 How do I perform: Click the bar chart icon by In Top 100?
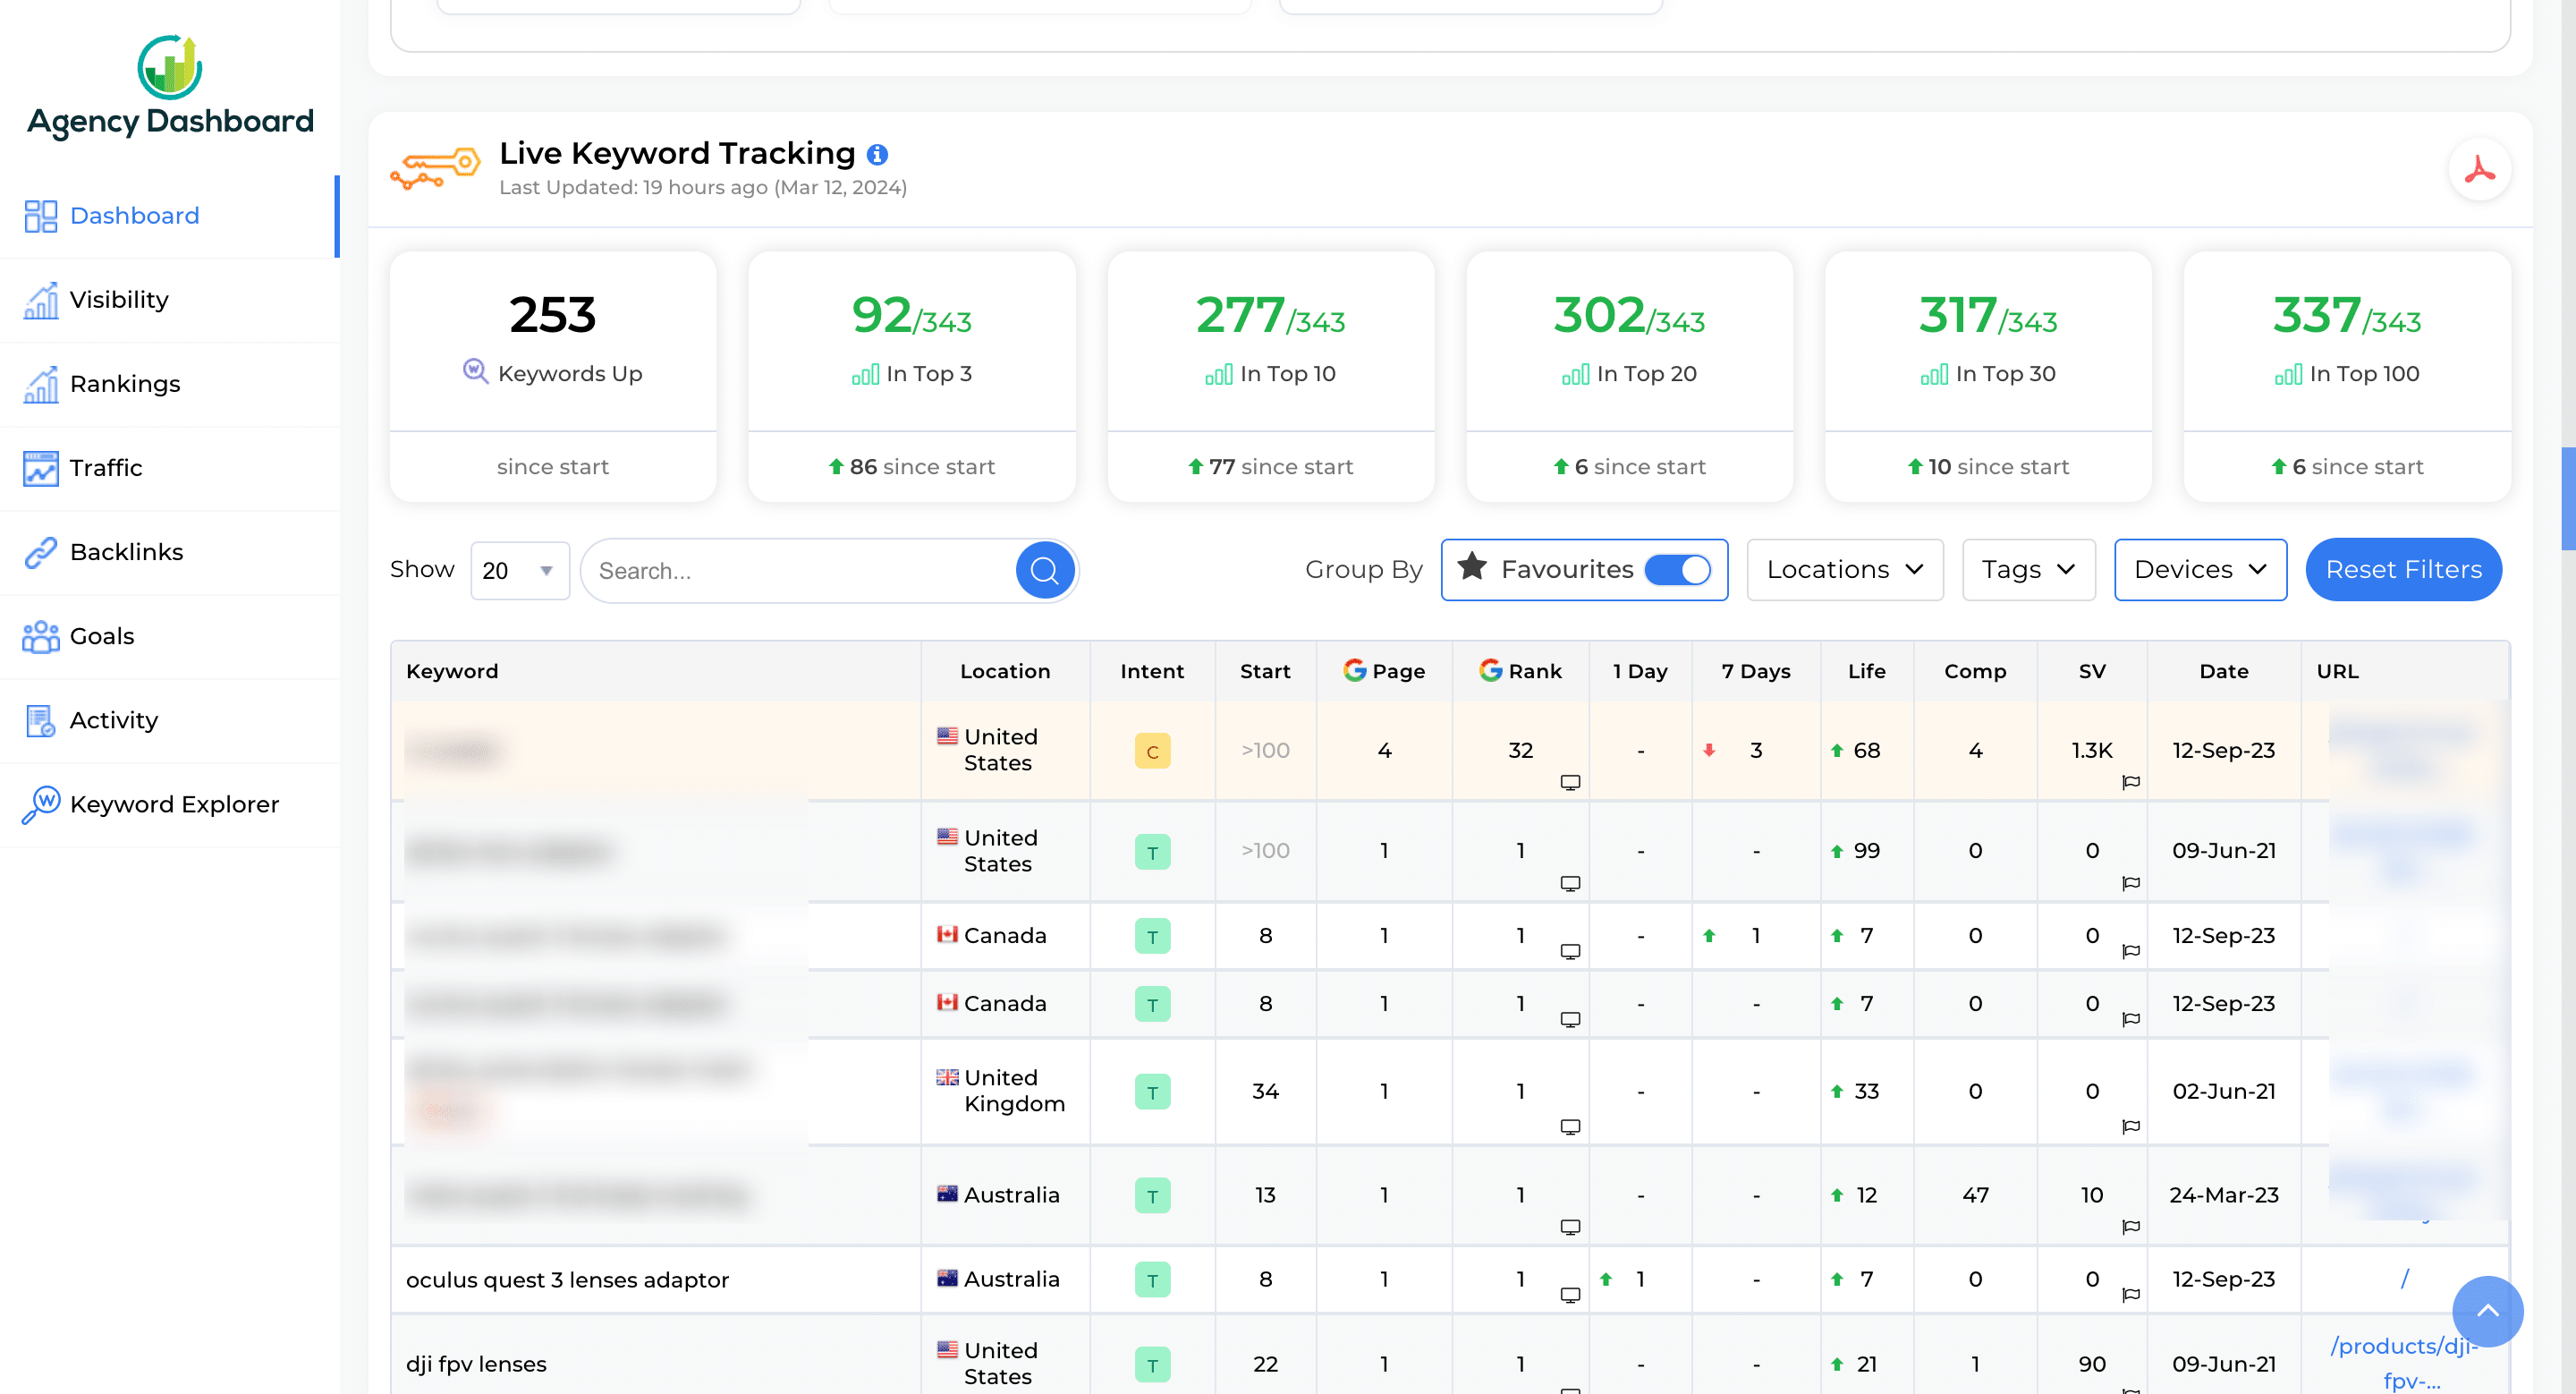pyautogui.click(x=2288, y=375)
